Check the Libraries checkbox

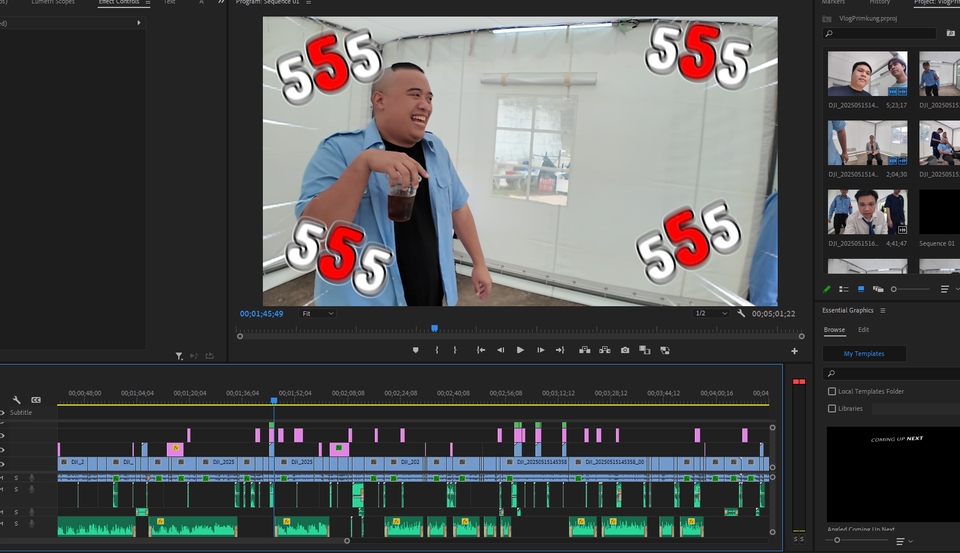click(x=832, y=408)
